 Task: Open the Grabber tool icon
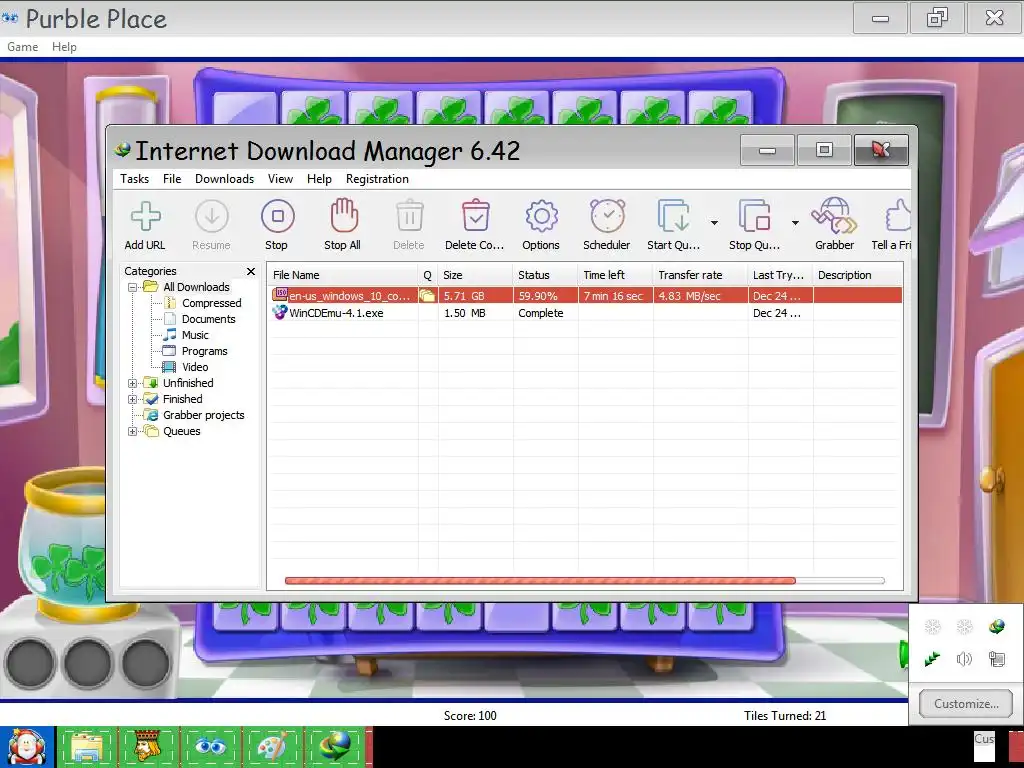[x=834, y=216]
